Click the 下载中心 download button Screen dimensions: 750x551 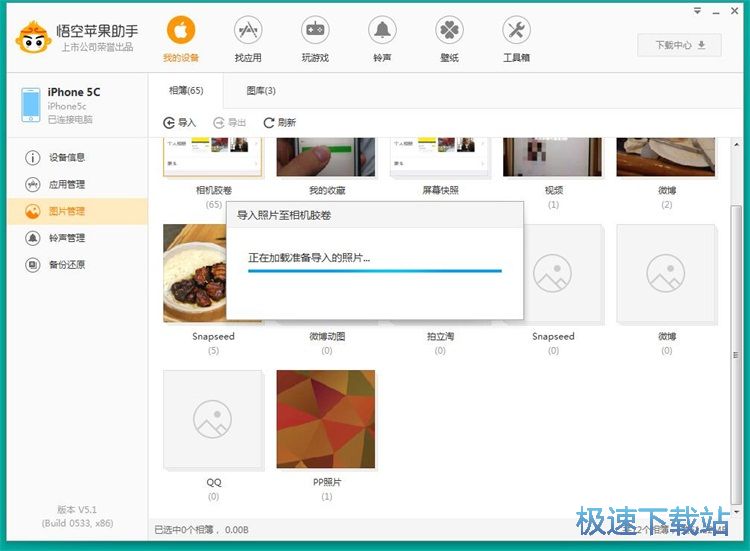[679, 45]
